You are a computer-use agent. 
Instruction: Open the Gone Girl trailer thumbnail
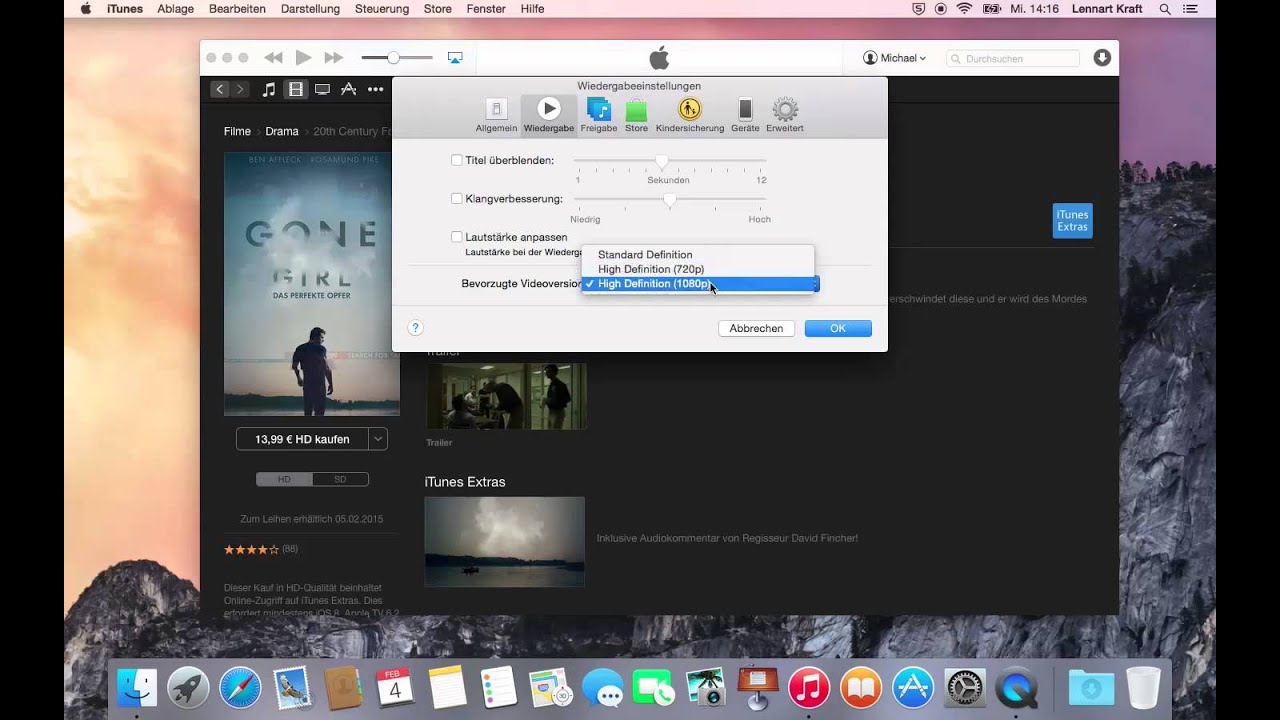pyautogui.click(x=506, y=395)
